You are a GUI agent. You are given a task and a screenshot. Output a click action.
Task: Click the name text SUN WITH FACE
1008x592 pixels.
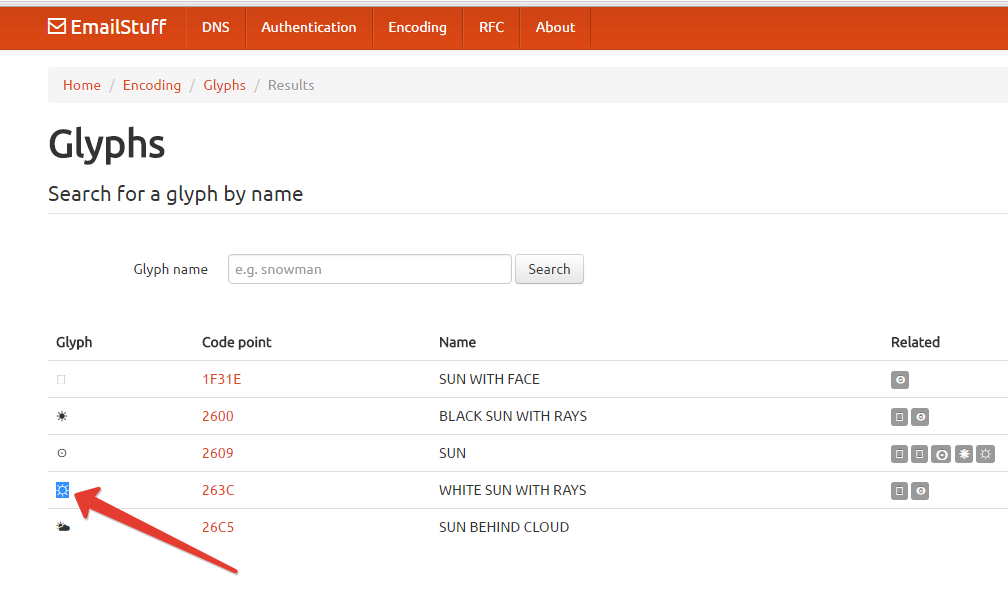click(x=489, y=379)
